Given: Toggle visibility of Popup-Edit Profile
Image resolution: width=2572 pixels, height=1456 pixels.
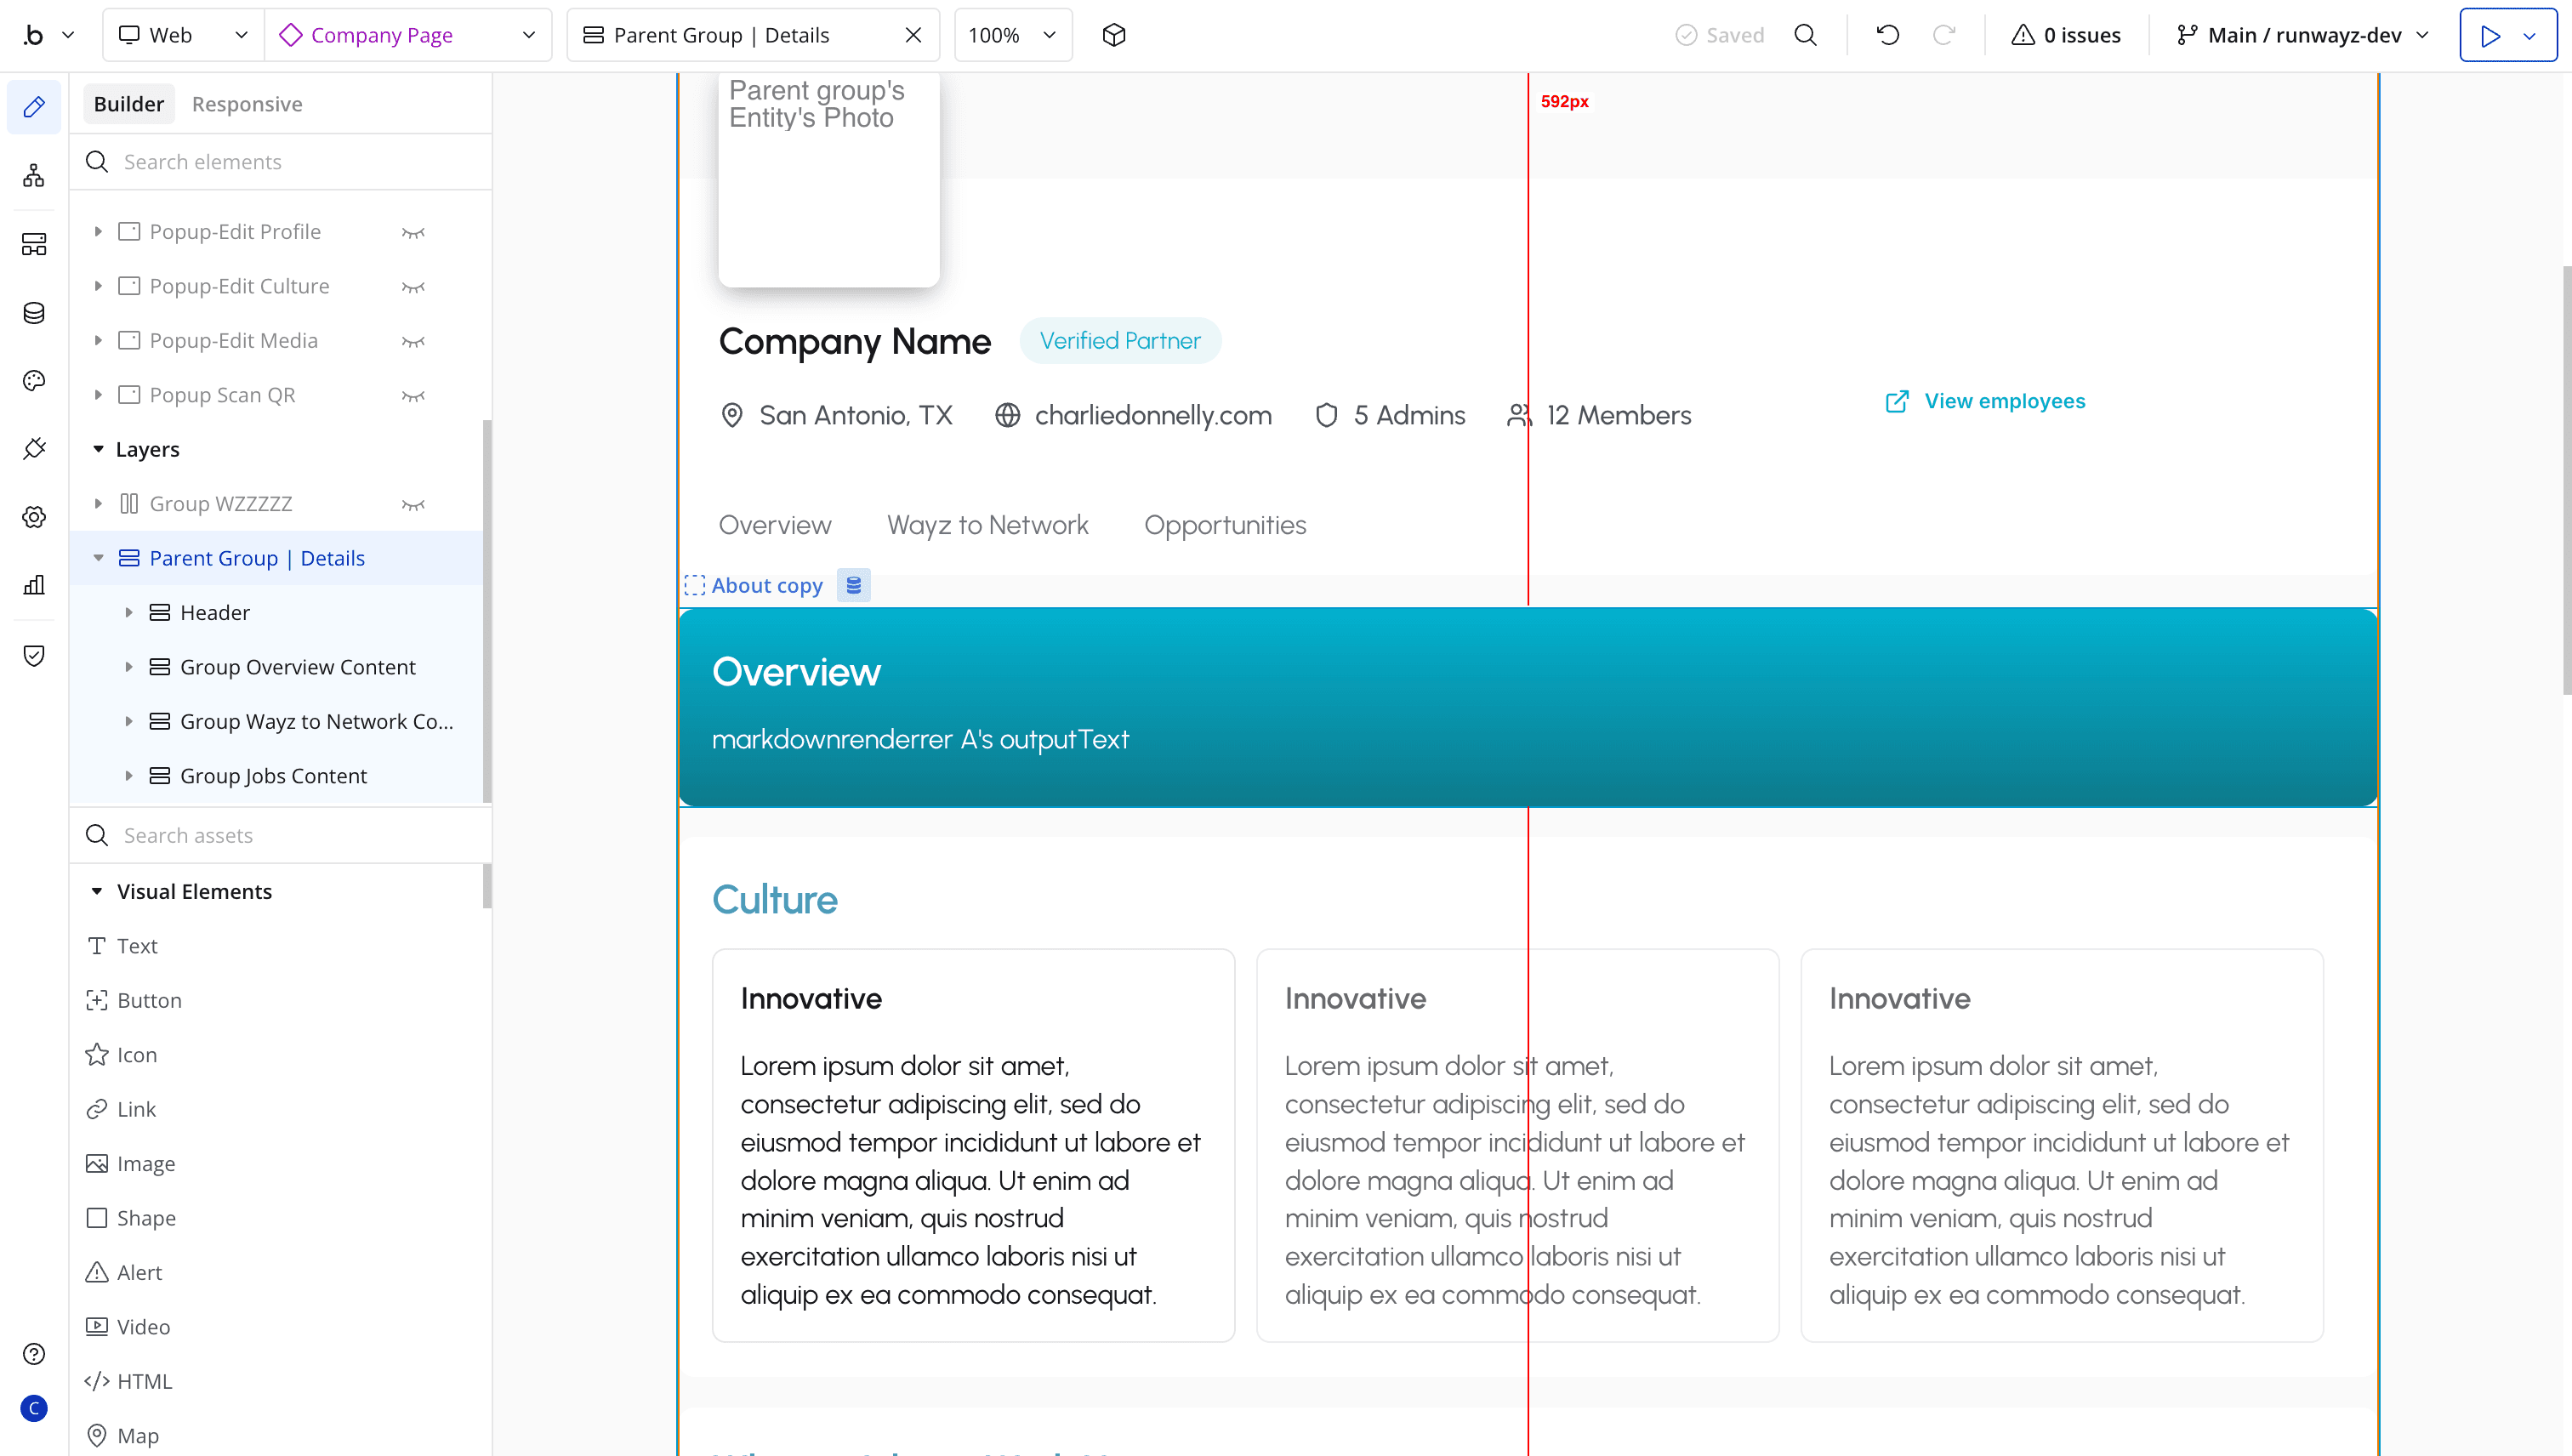Looking at the screenshot, I should pyautogui.click(x=413, y=231).
